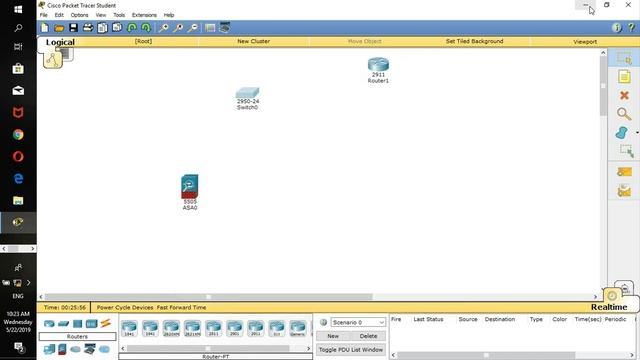Switch to Logical workspace tab icon
The image size is (640, 360).
tap(53, 60)
